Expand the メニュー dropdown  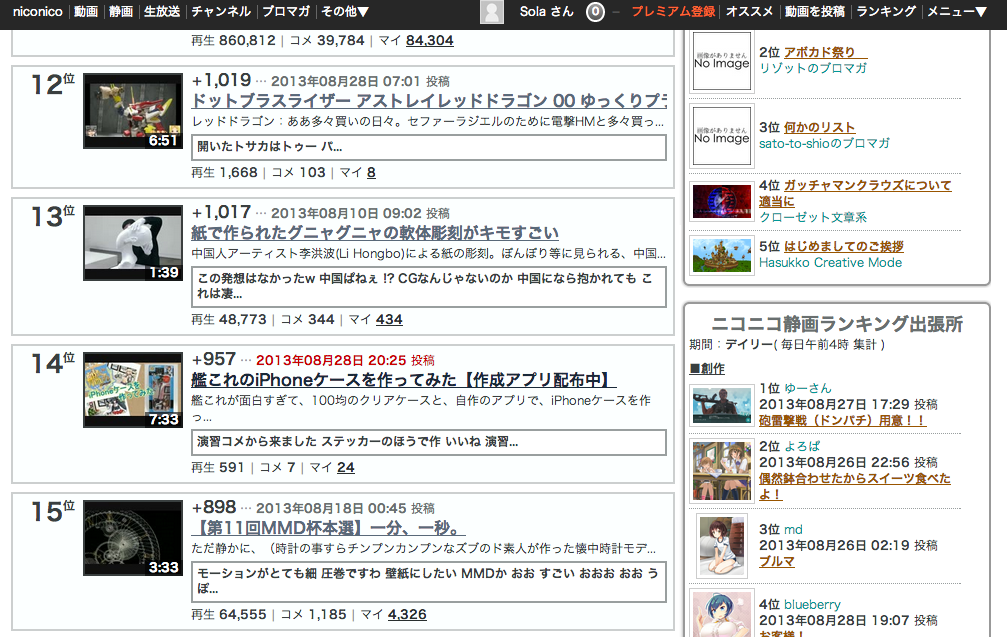pyautogui.click(x=956, y=12)
